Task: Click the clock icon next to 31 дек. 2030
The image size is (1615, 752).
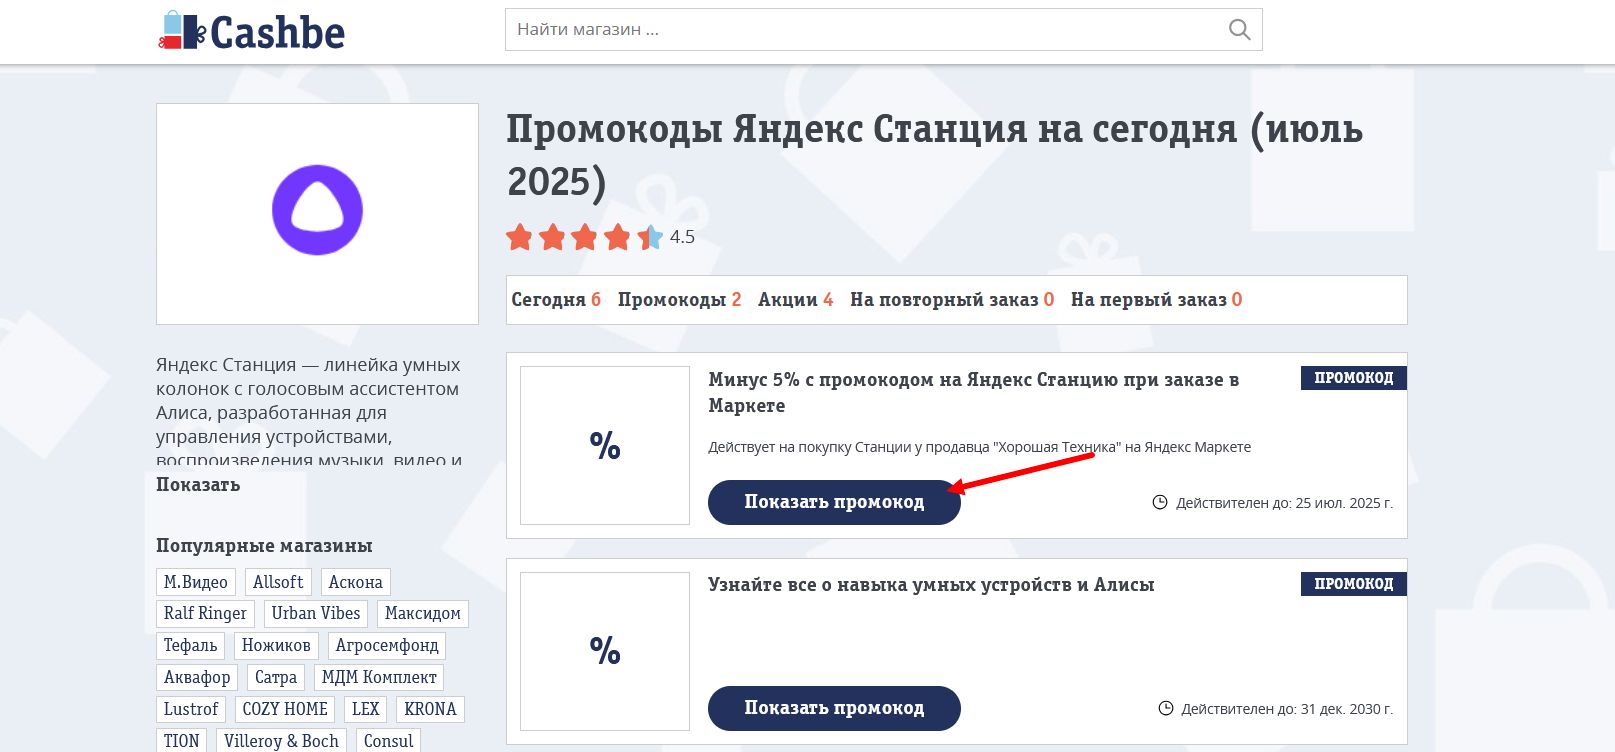Action: (1165, 708)
